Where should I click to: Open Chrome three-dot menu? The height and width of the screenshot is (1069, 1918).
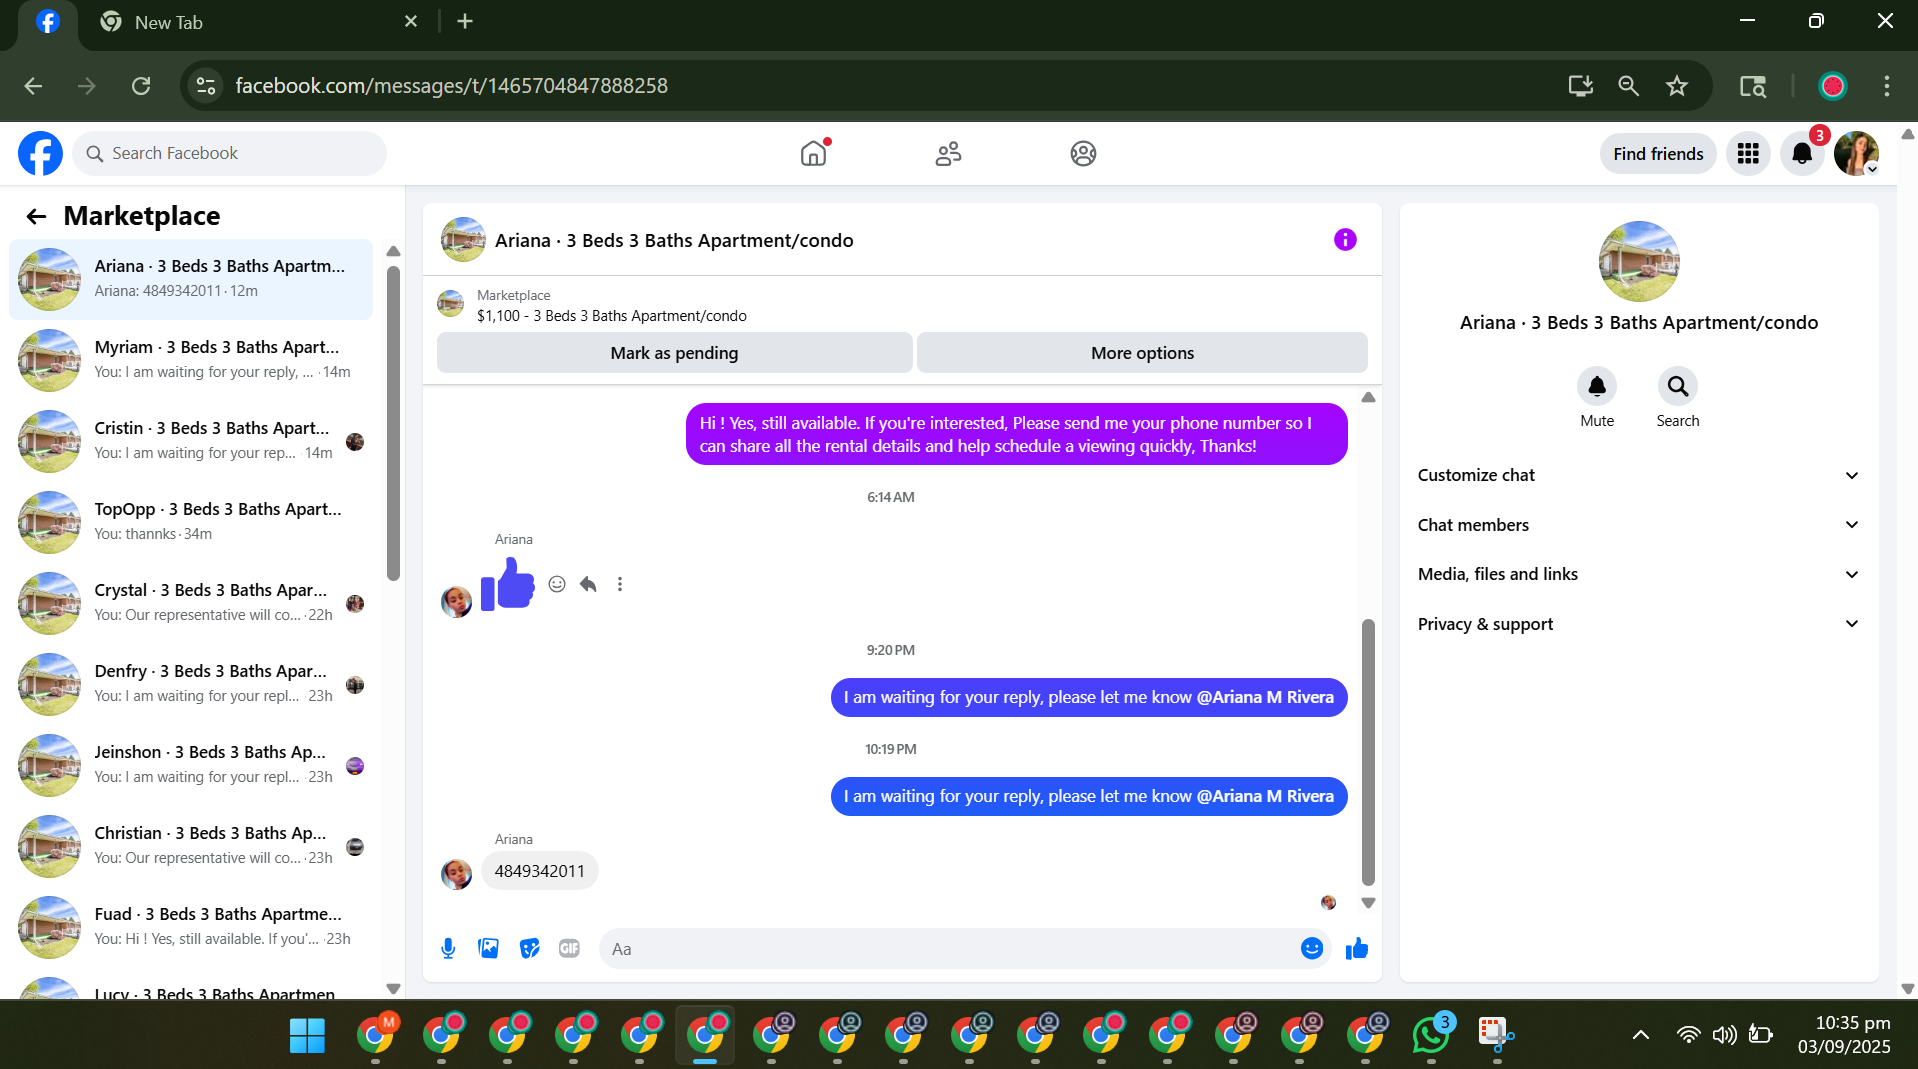pyautogui.click(x=1886, y=86)
